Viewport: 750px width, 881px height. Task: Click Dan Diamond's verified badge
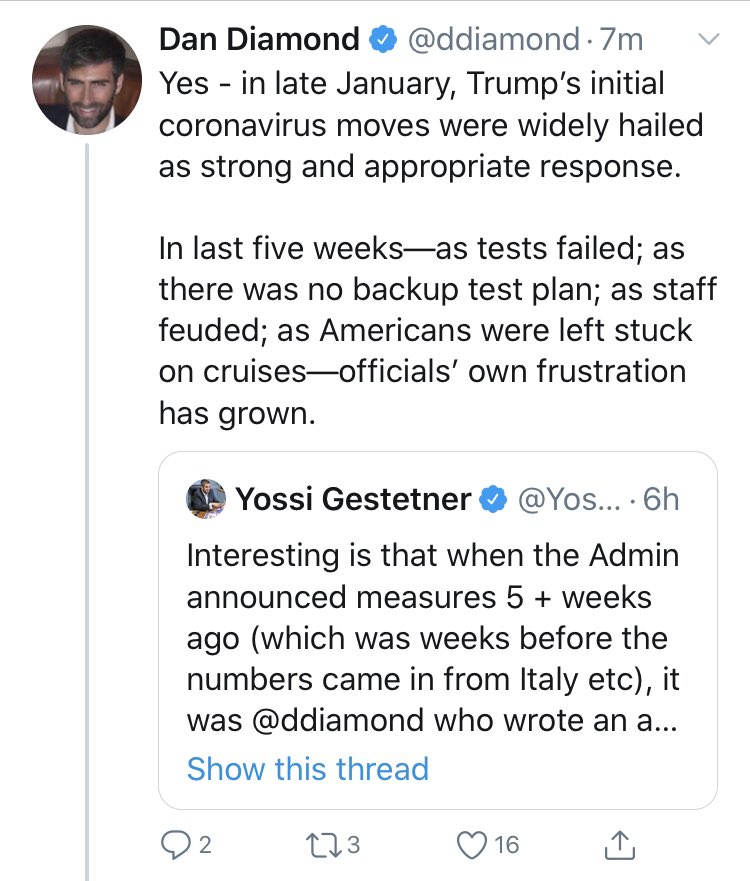[x=383, y=39]
